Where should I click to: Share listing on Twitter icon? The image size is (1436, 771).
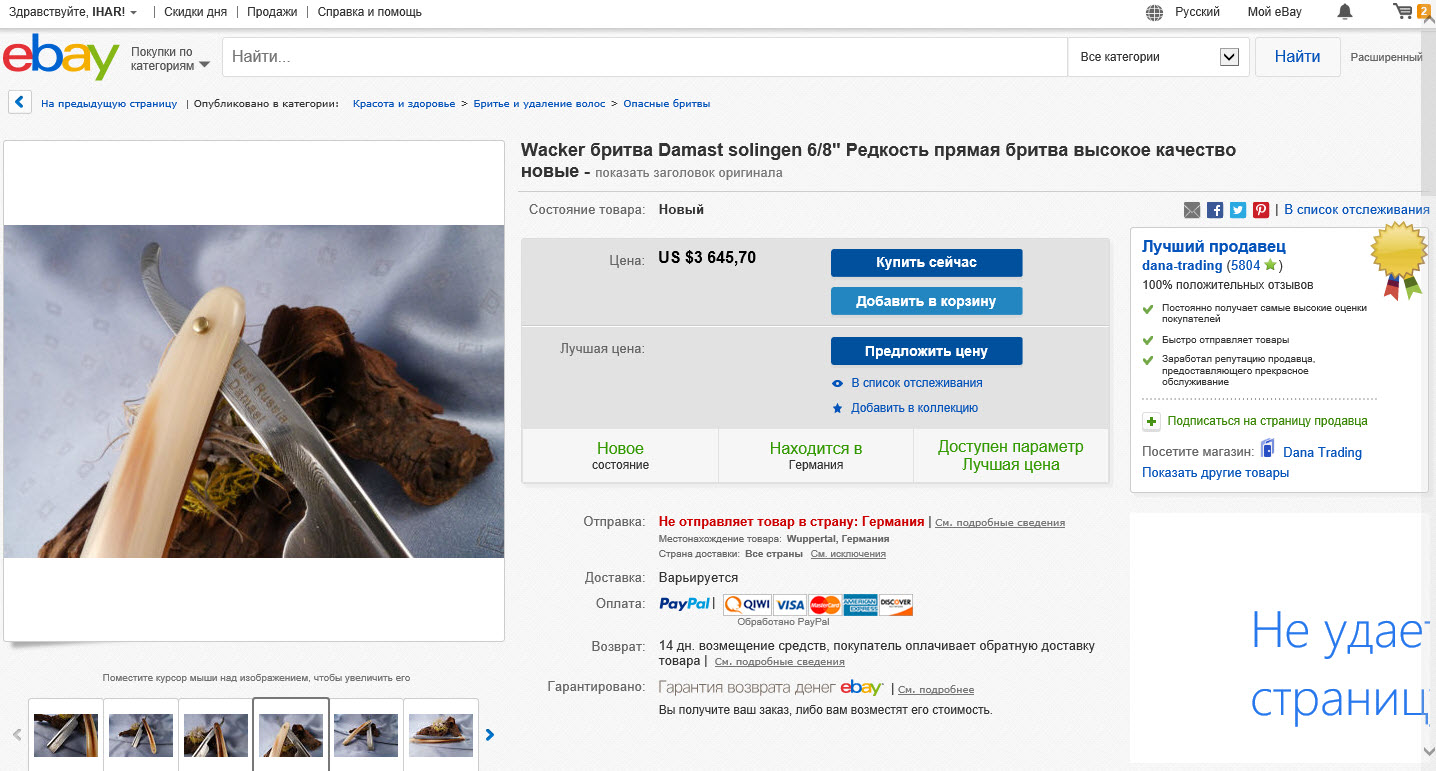click(x=1238, y=210)
